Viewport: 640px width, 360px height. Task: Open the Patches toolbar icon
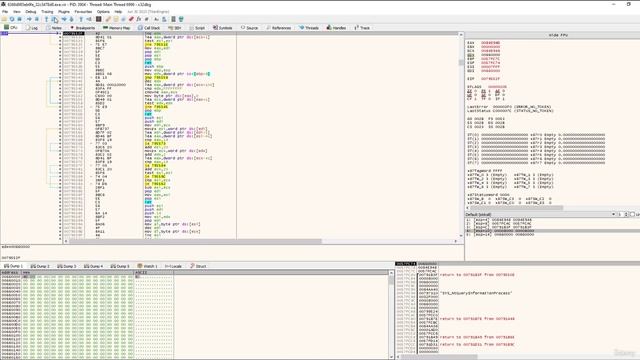[x=108, y=19]
